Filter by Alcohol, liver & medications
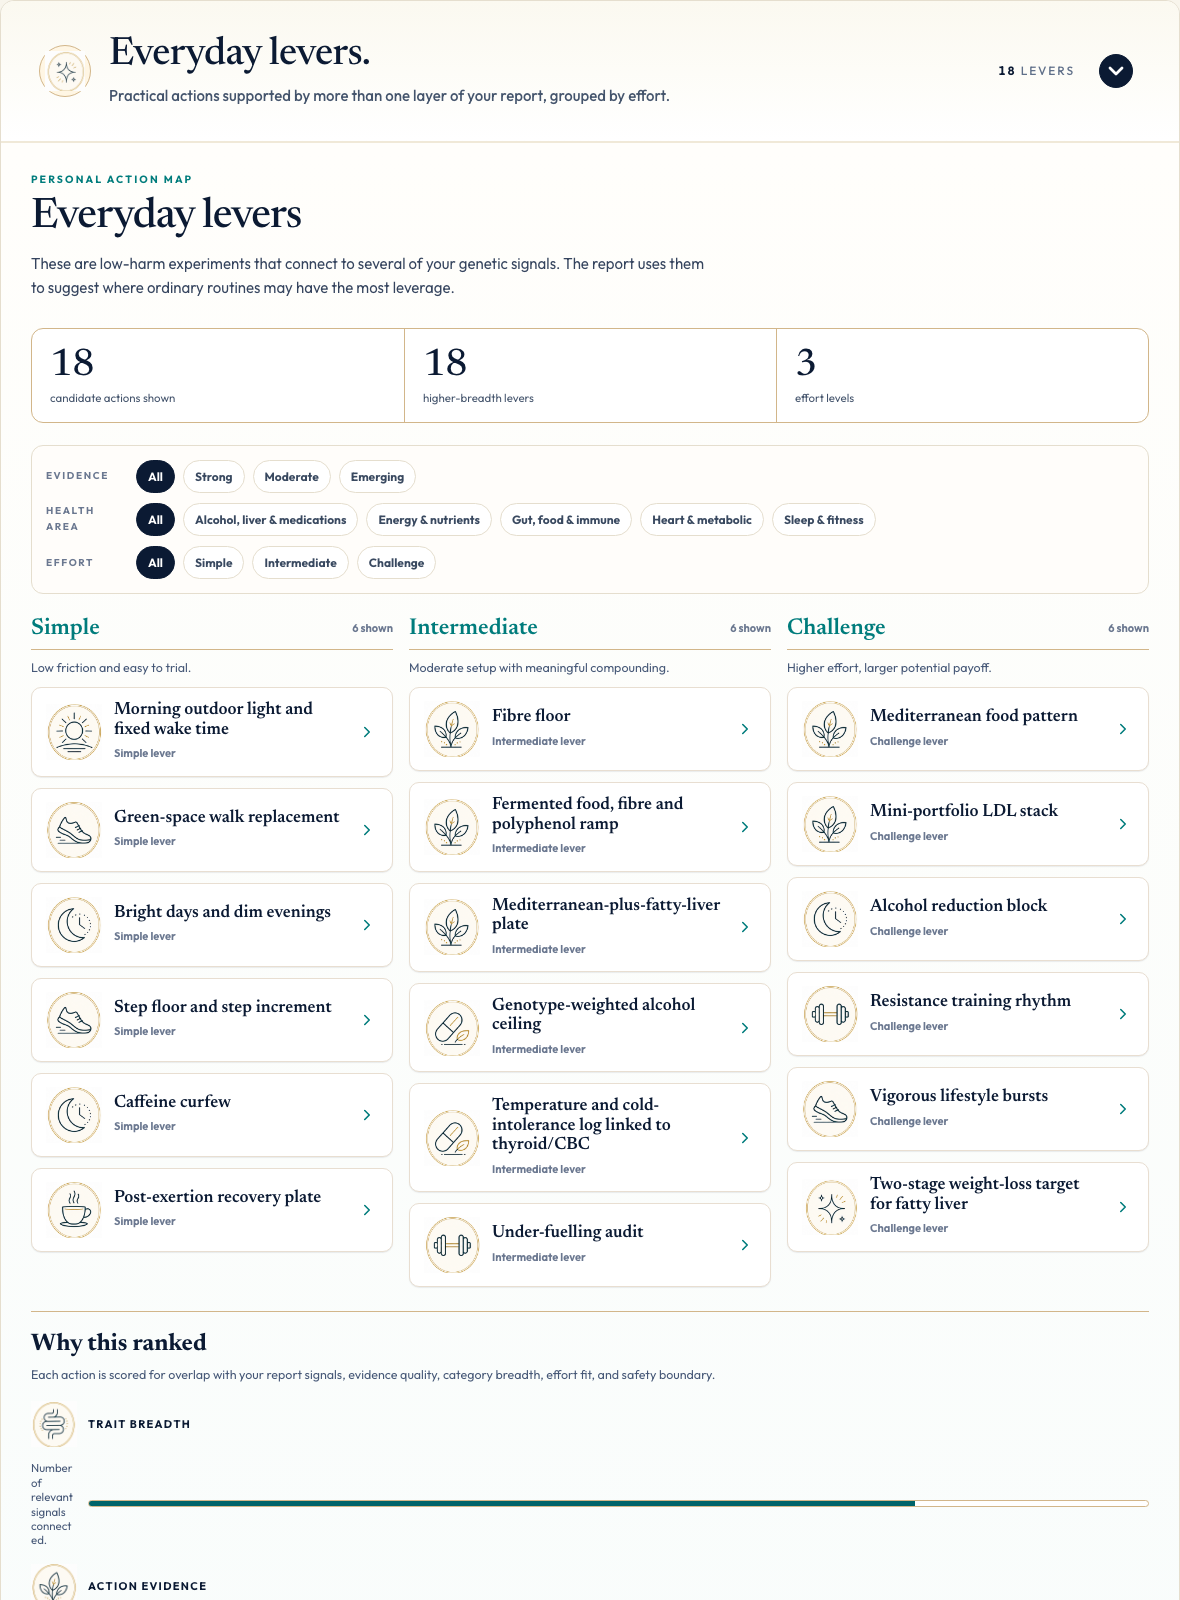This screenshot has width=1180, height=1600. click(x=270, y=520)
